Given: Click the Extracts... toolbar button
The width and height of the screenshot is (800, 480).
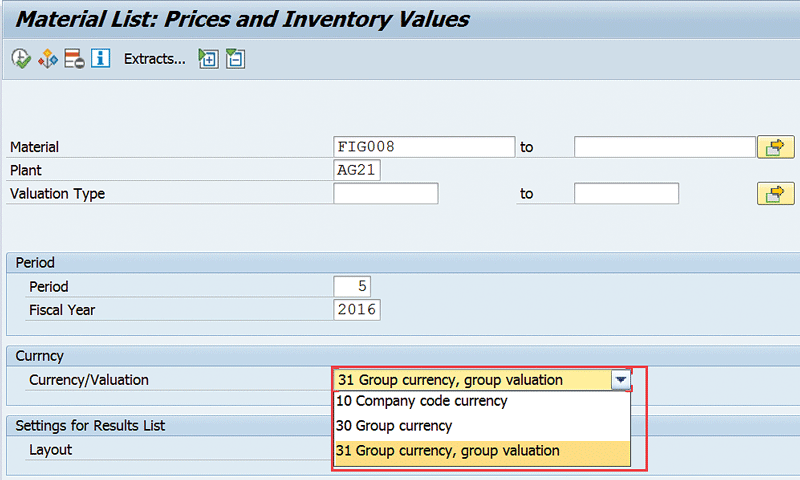Looking at the screenshot, I should (154, 59).
